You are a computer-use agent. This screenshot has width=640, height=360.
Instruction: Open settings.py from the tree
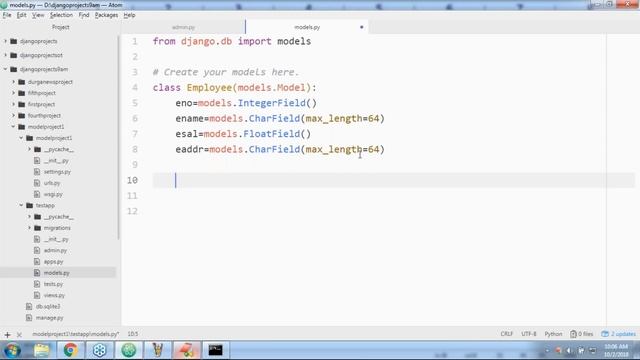57,172
